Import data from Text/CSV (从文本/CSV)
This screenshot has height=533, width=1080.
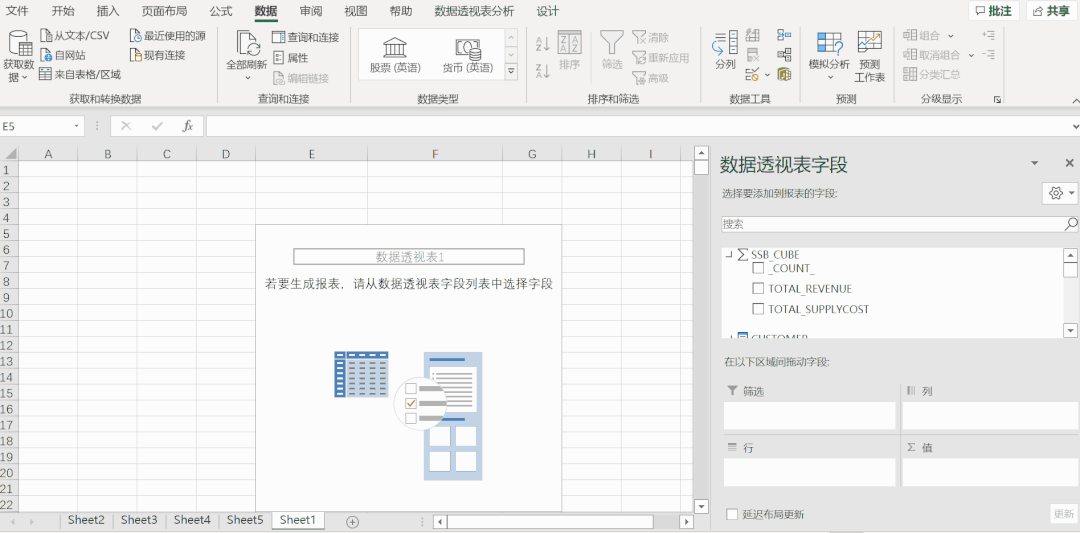click(75, 36)
